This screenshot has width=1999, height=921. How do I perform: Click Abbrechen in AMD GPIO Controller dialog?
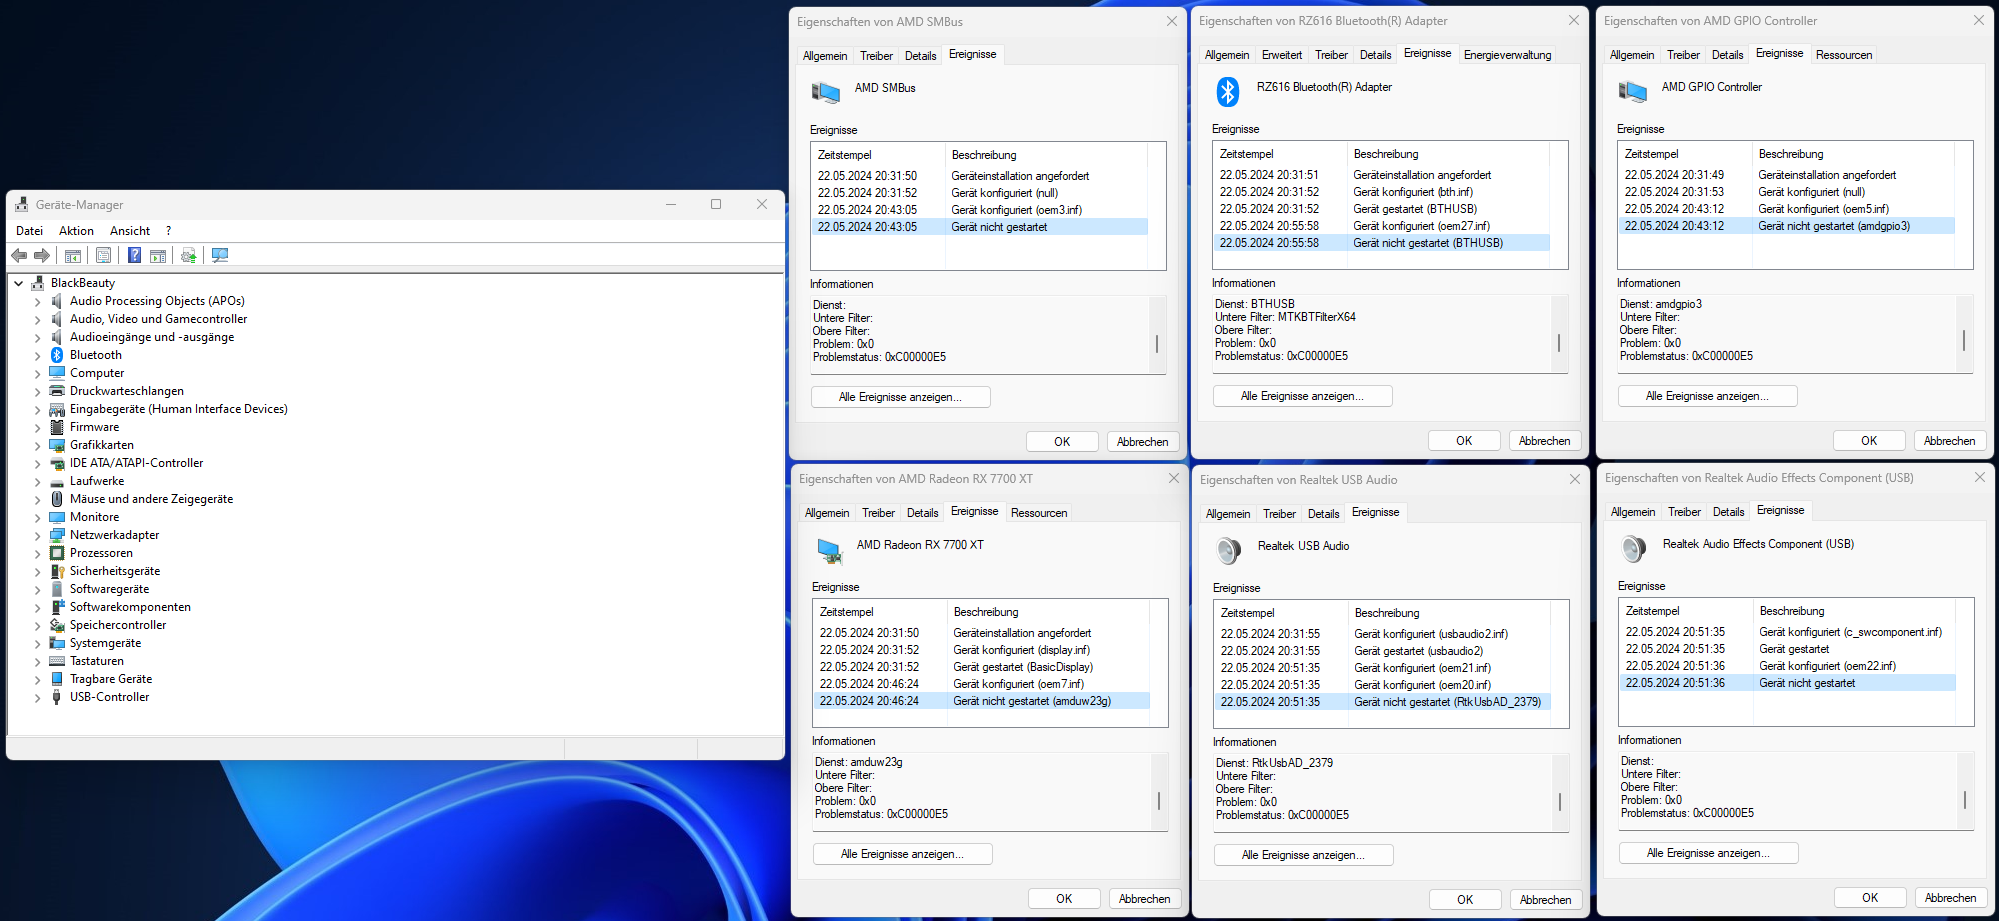tap(1949, 441)
